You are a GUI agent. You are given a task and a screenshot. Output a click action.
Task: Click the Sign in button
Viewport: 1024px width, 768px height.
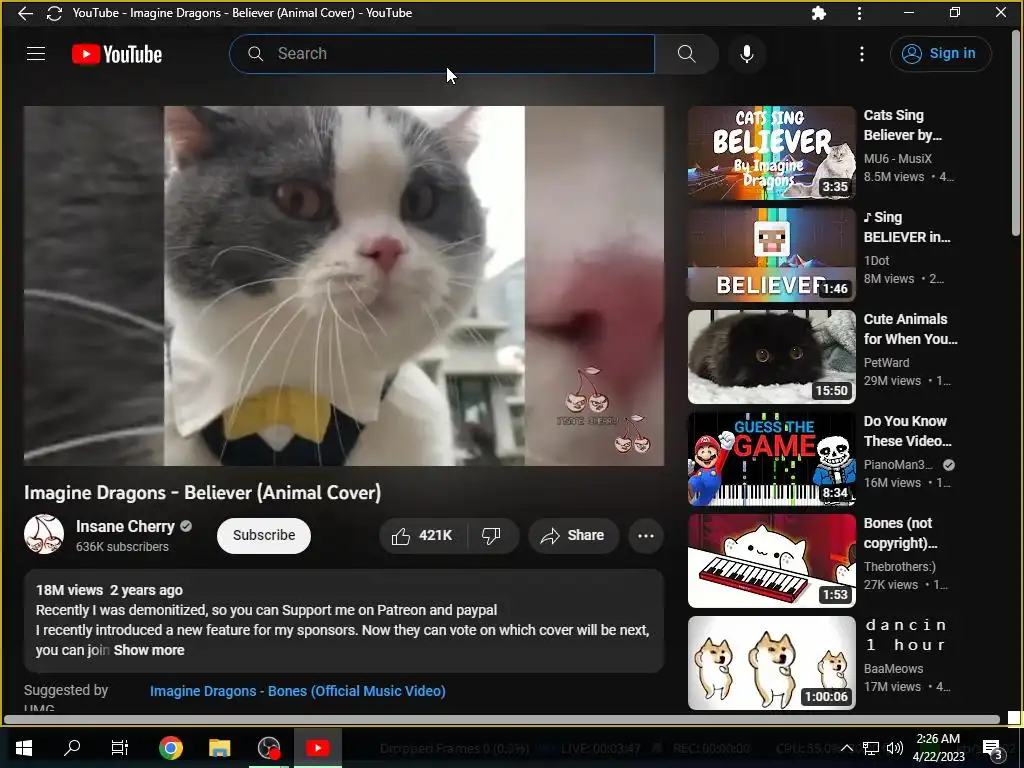pyautogui.click(x=940, y=54)
